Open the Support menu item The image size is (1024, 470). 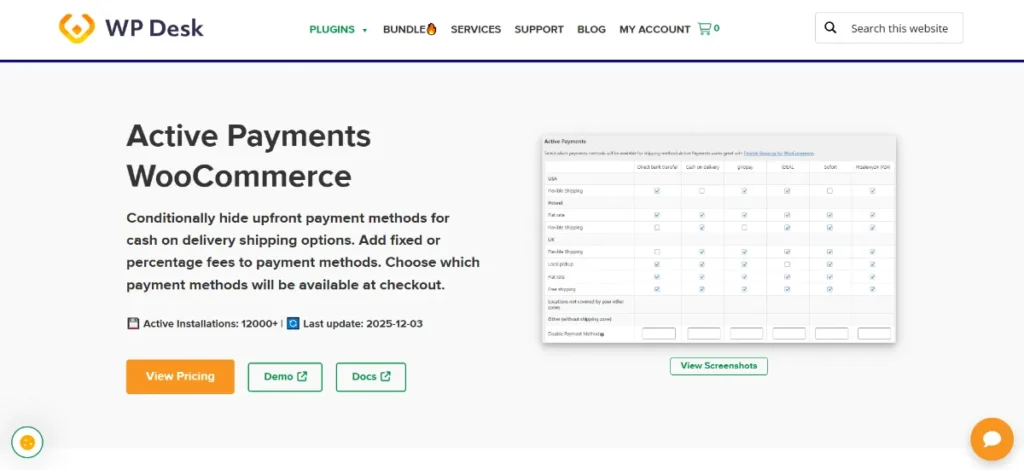pos(539,29)
